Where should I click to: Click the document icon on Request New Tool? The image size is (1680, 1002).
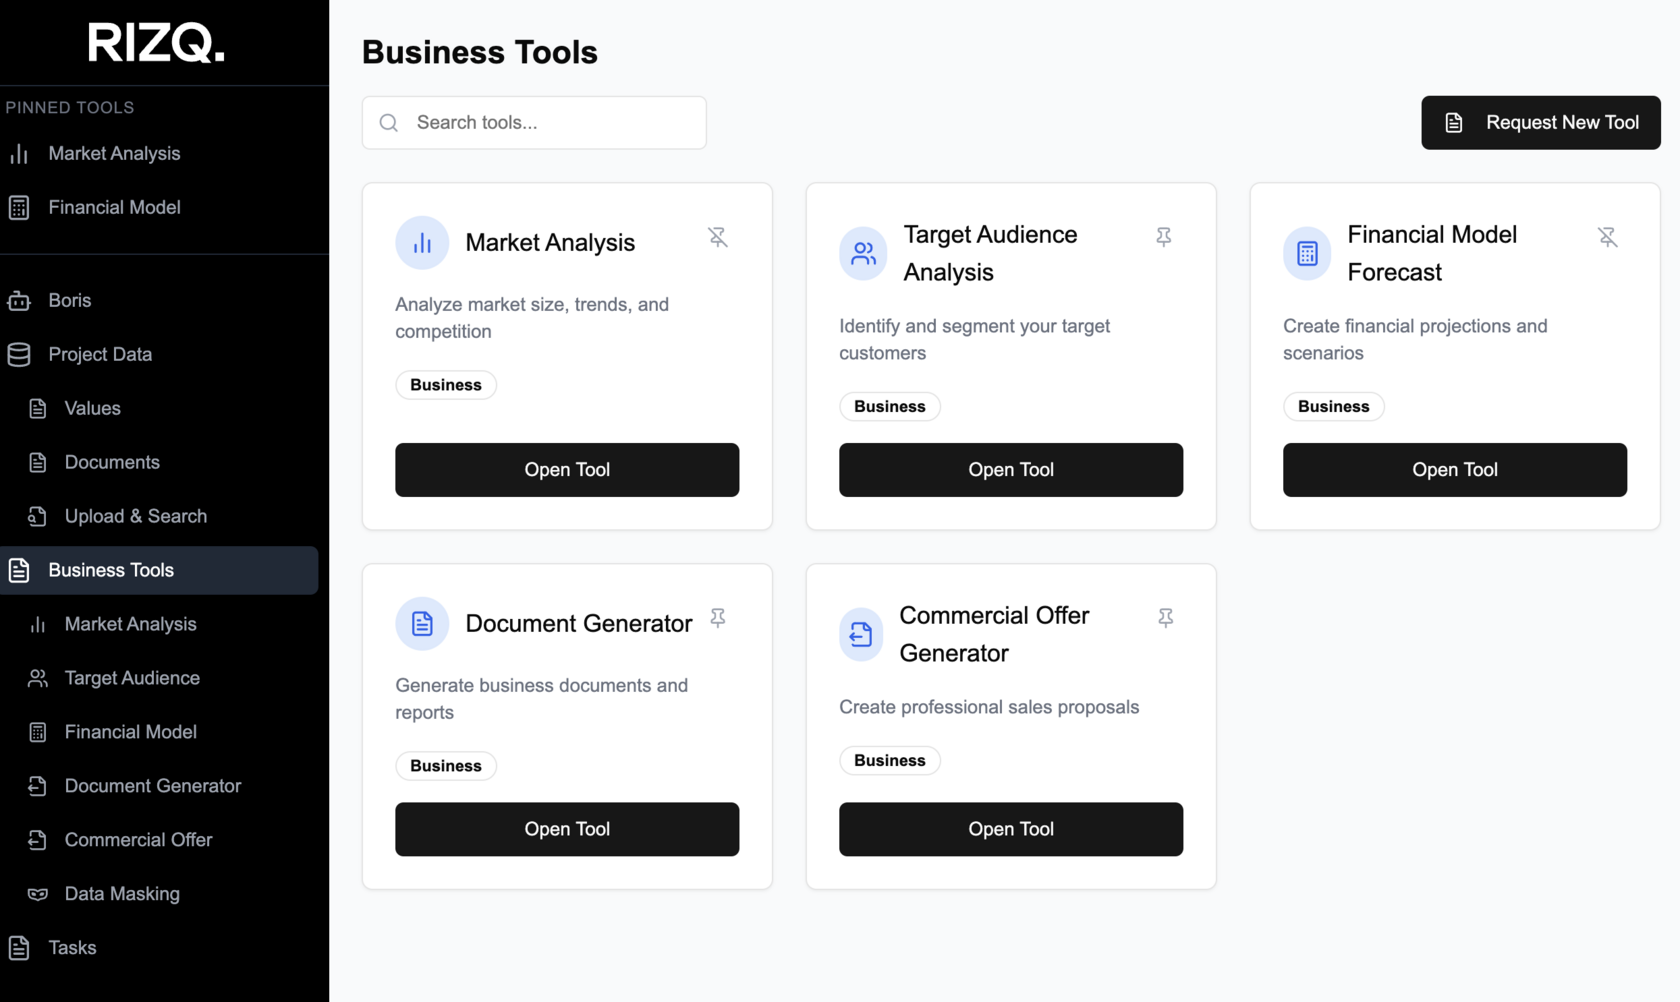click(1454, 123)
